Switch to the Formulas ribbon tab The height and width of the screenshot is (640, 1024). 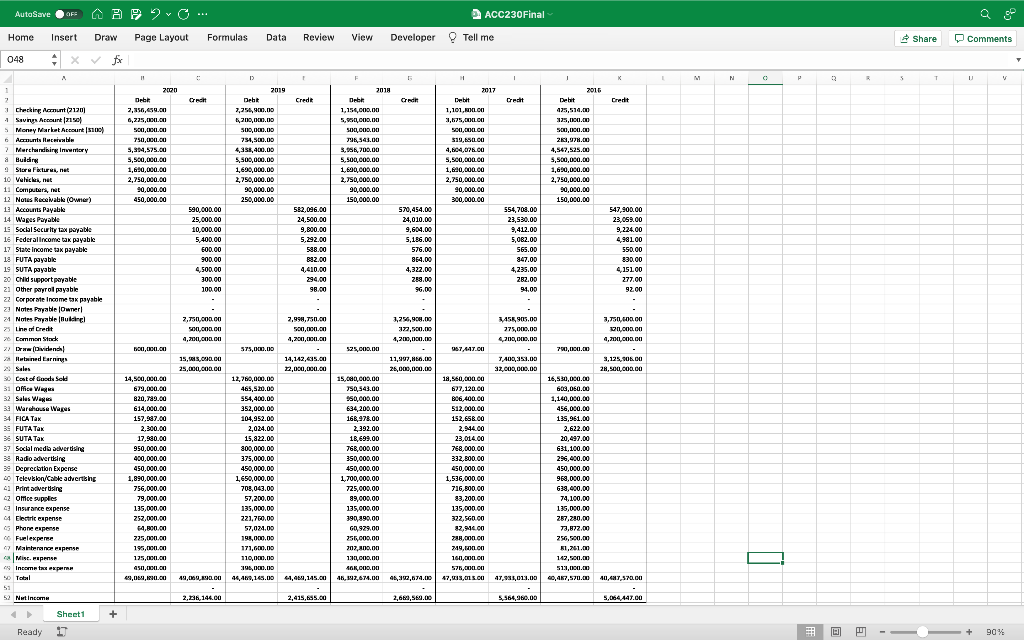click(228, 36)
